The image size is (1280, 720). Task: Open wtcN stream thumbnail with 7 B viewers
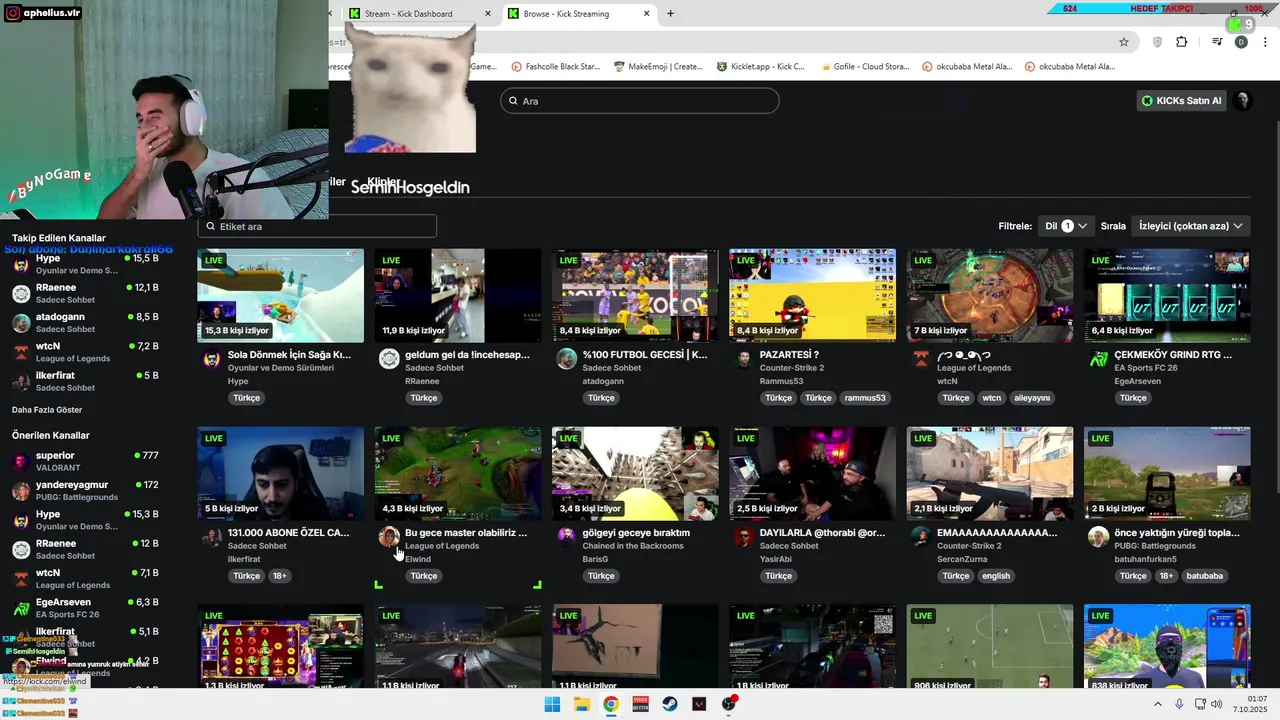pos(990,296)
